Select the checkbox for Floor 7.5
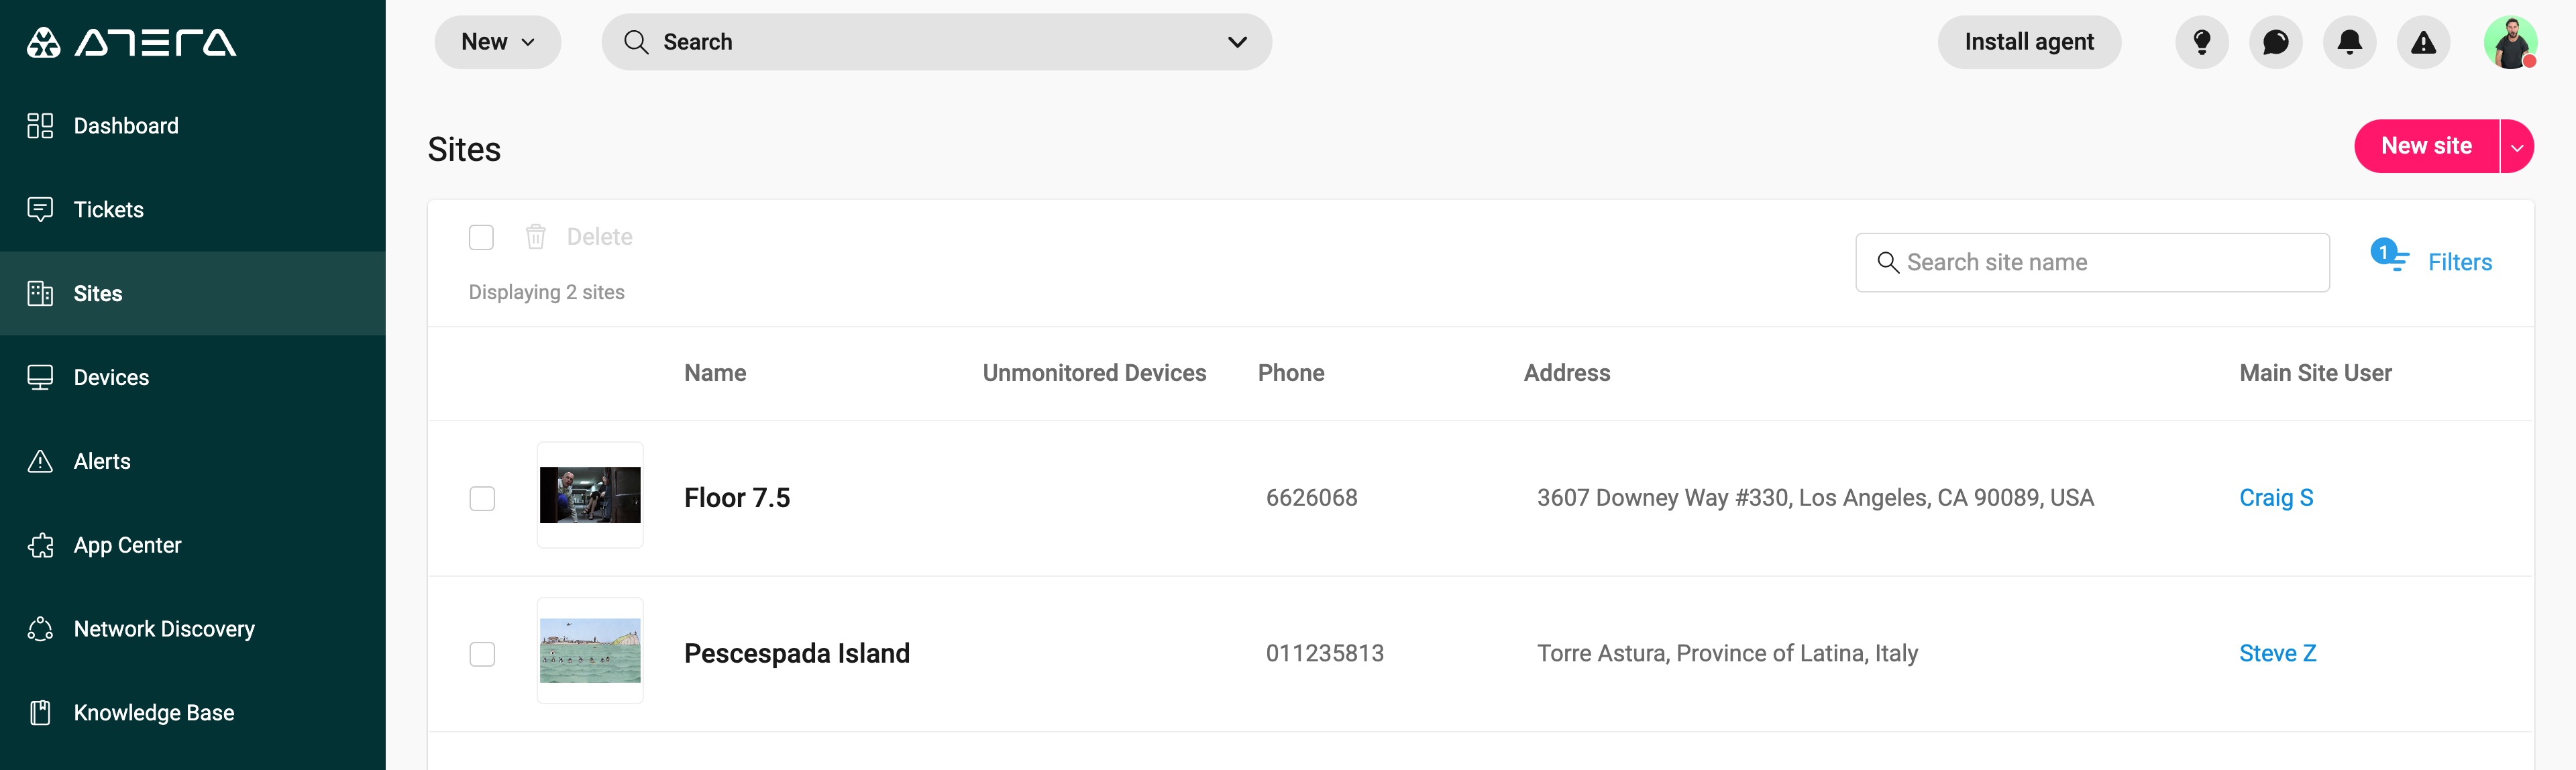This screenshot has height=770, width=2576. tap(482, 498)
